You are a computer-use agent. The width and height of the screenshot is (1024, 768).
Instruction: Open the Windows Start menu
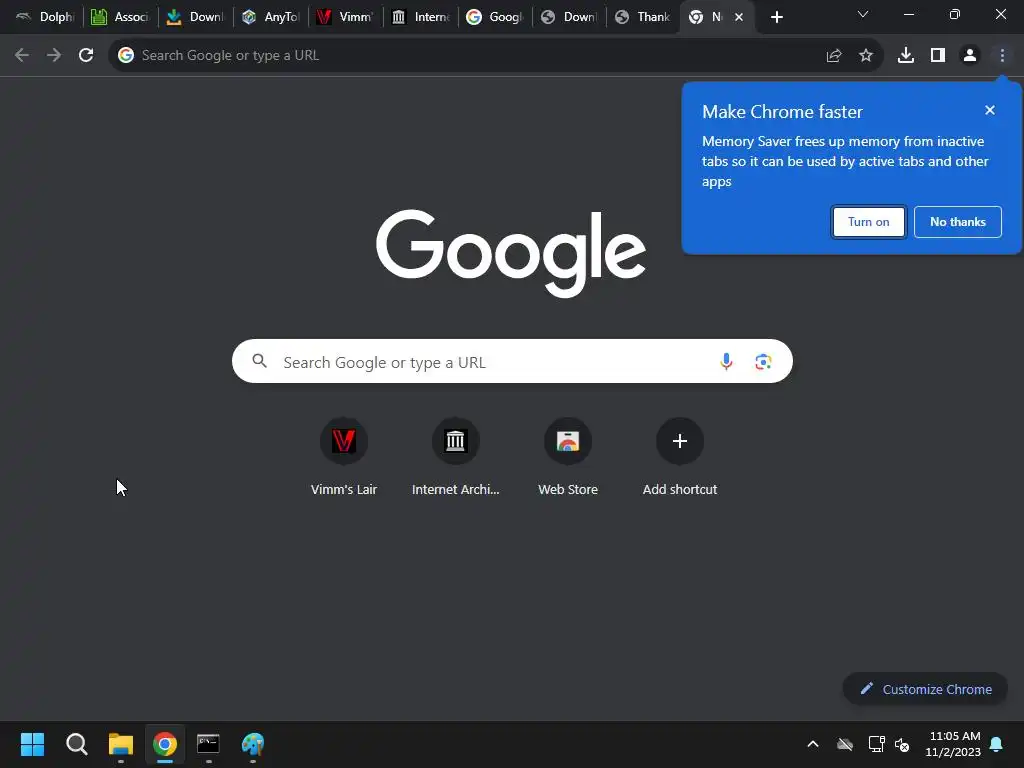click(x=32, y=744)
